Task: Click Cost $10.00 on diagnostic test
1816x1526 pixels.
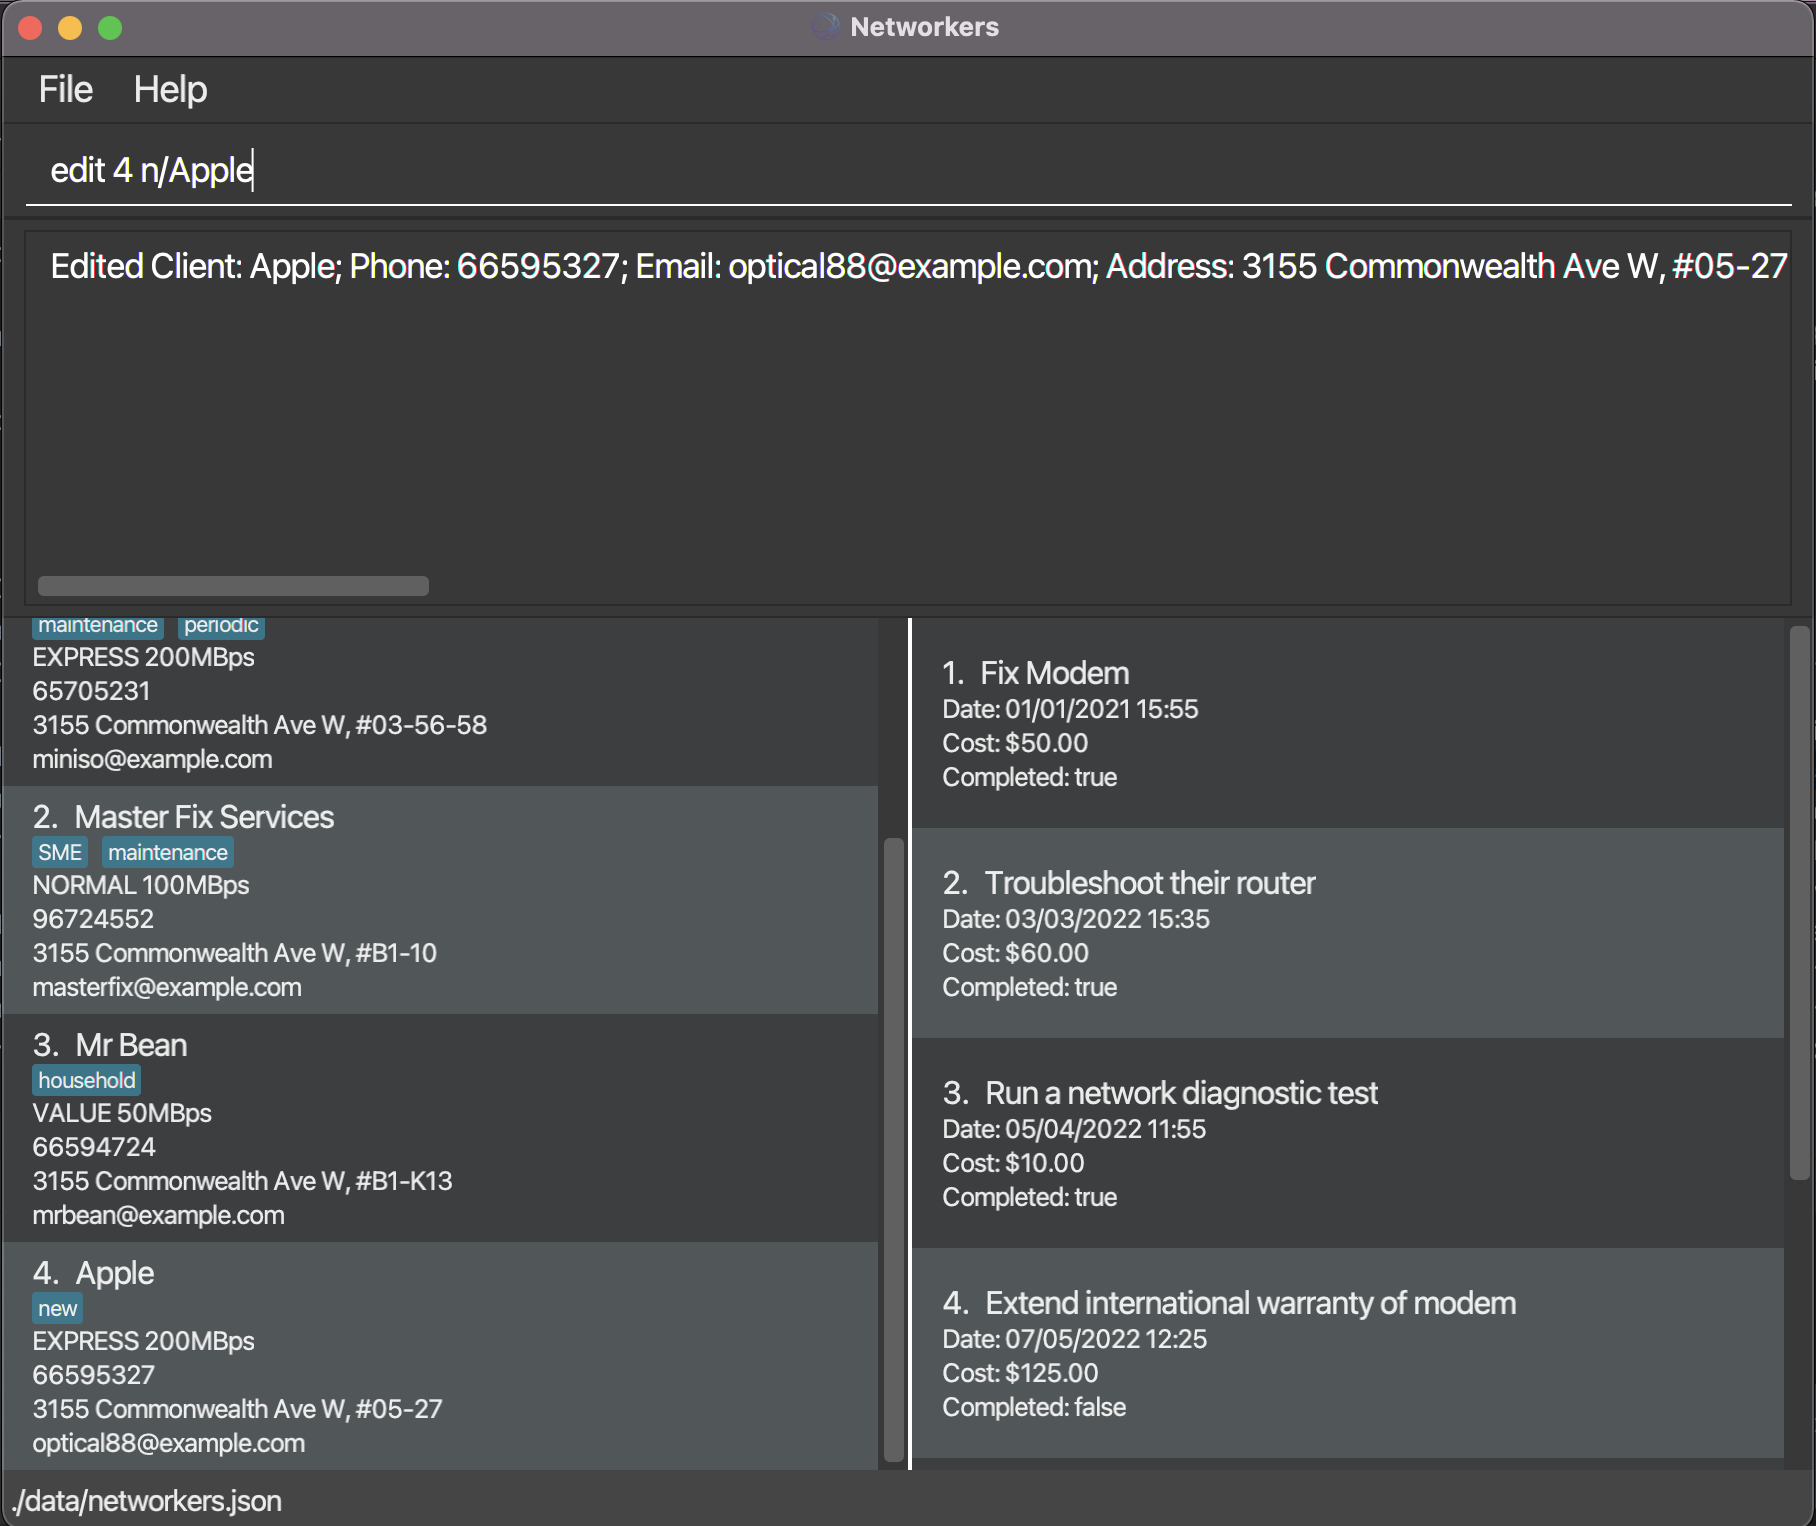Action: point(1013,1163)
